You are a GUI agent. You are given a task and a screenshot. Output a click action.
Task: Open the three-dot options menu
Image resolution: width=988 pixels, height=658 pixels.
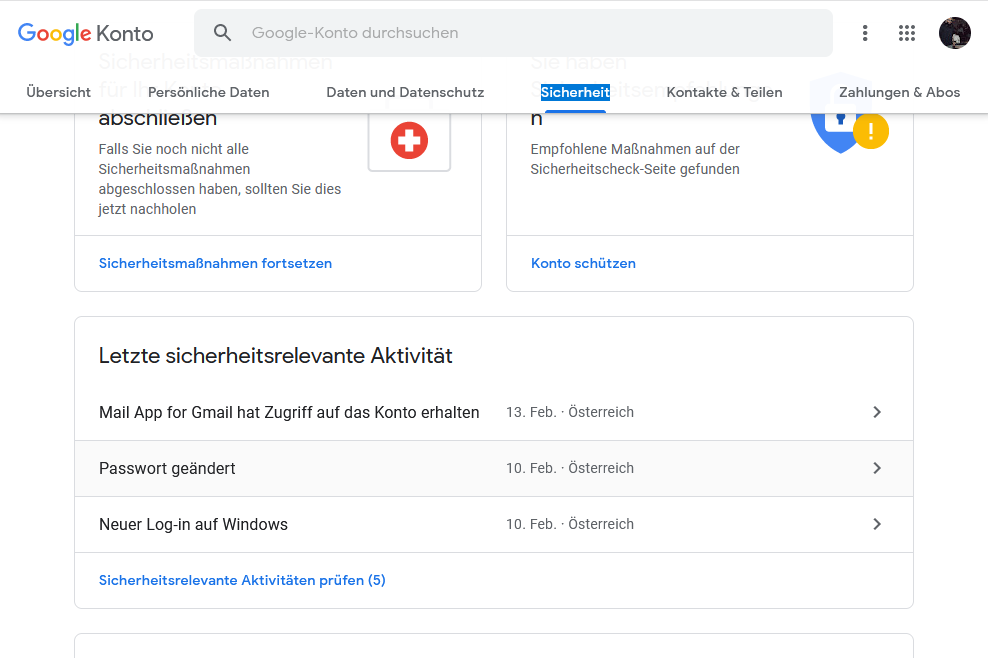click(865, 33)
